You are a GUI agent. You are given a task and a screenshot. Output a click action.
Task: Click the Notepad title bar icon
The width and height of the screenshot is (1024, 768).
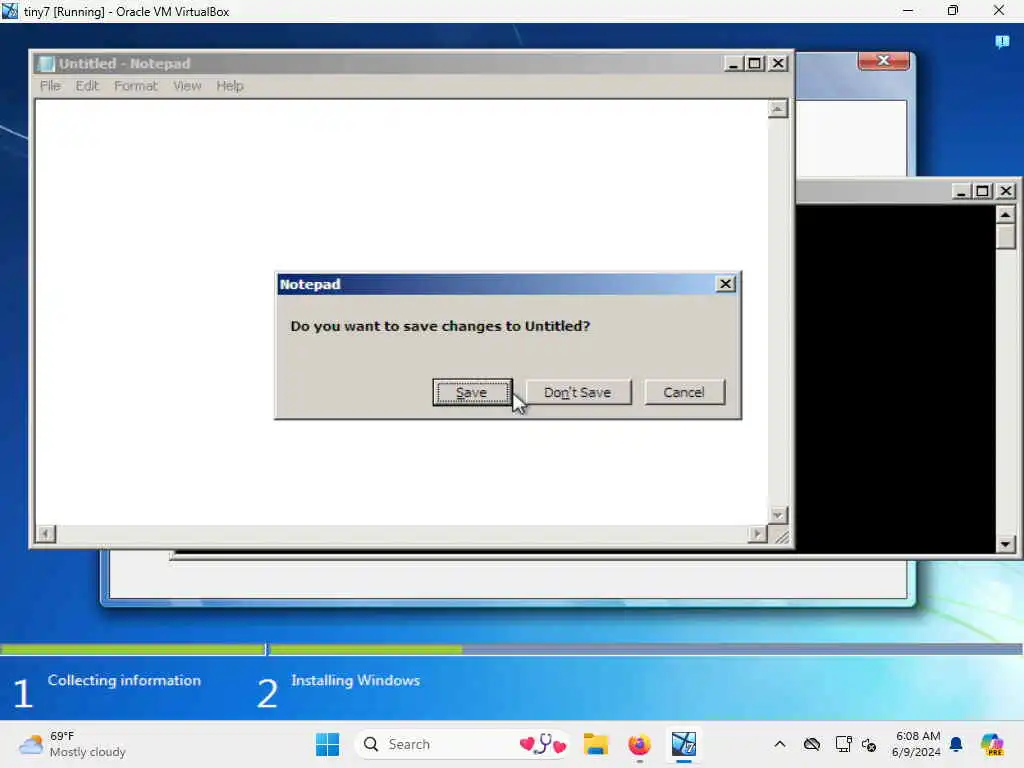point(46,63)
